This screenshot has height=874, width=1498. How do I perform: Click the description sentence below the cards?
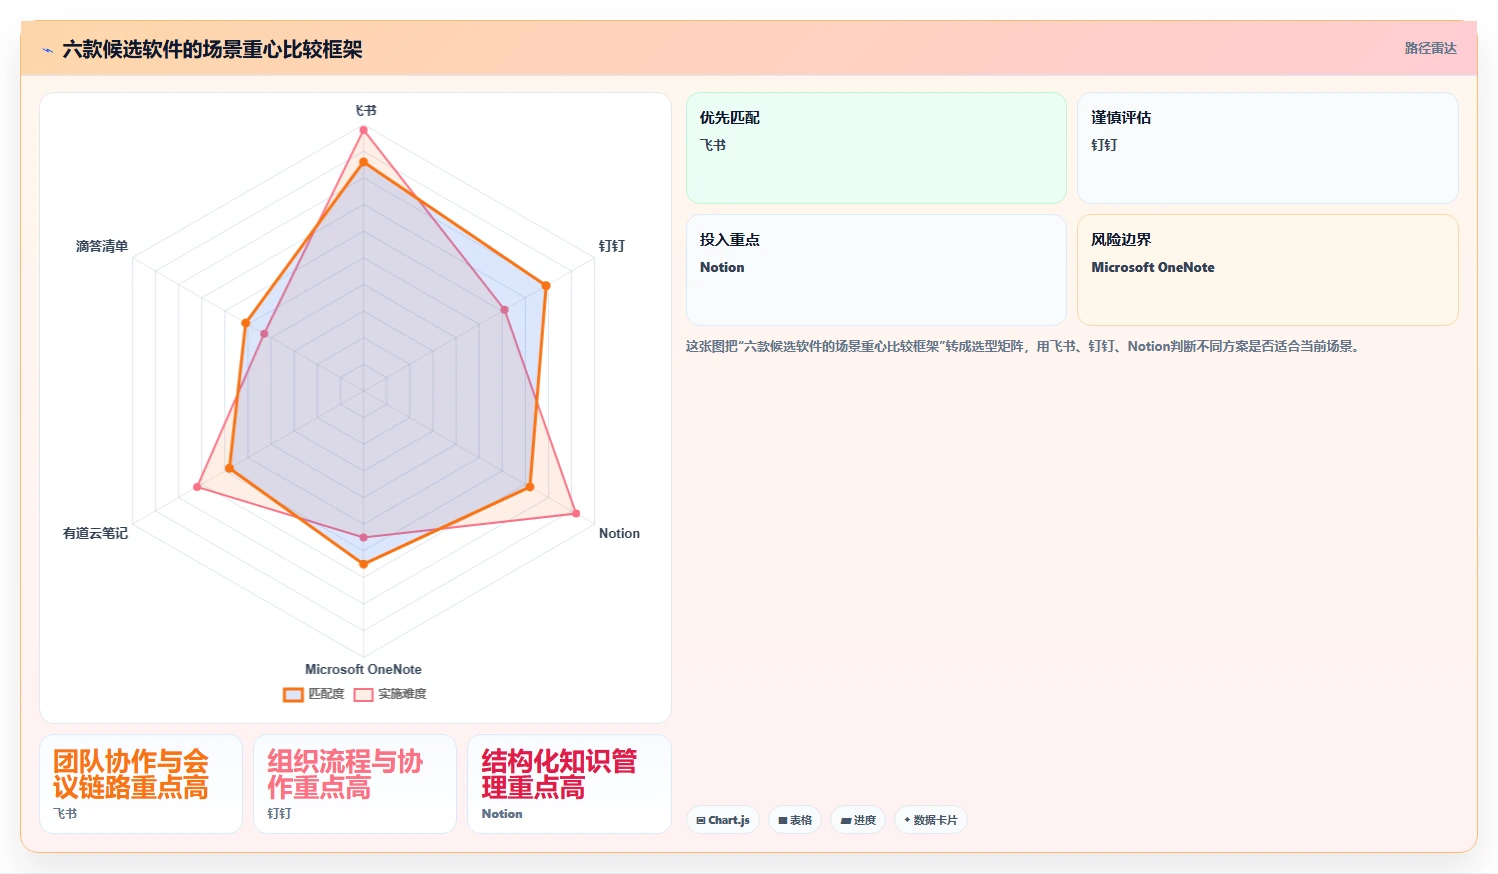pyautogui.click(x=1023, y=346)
